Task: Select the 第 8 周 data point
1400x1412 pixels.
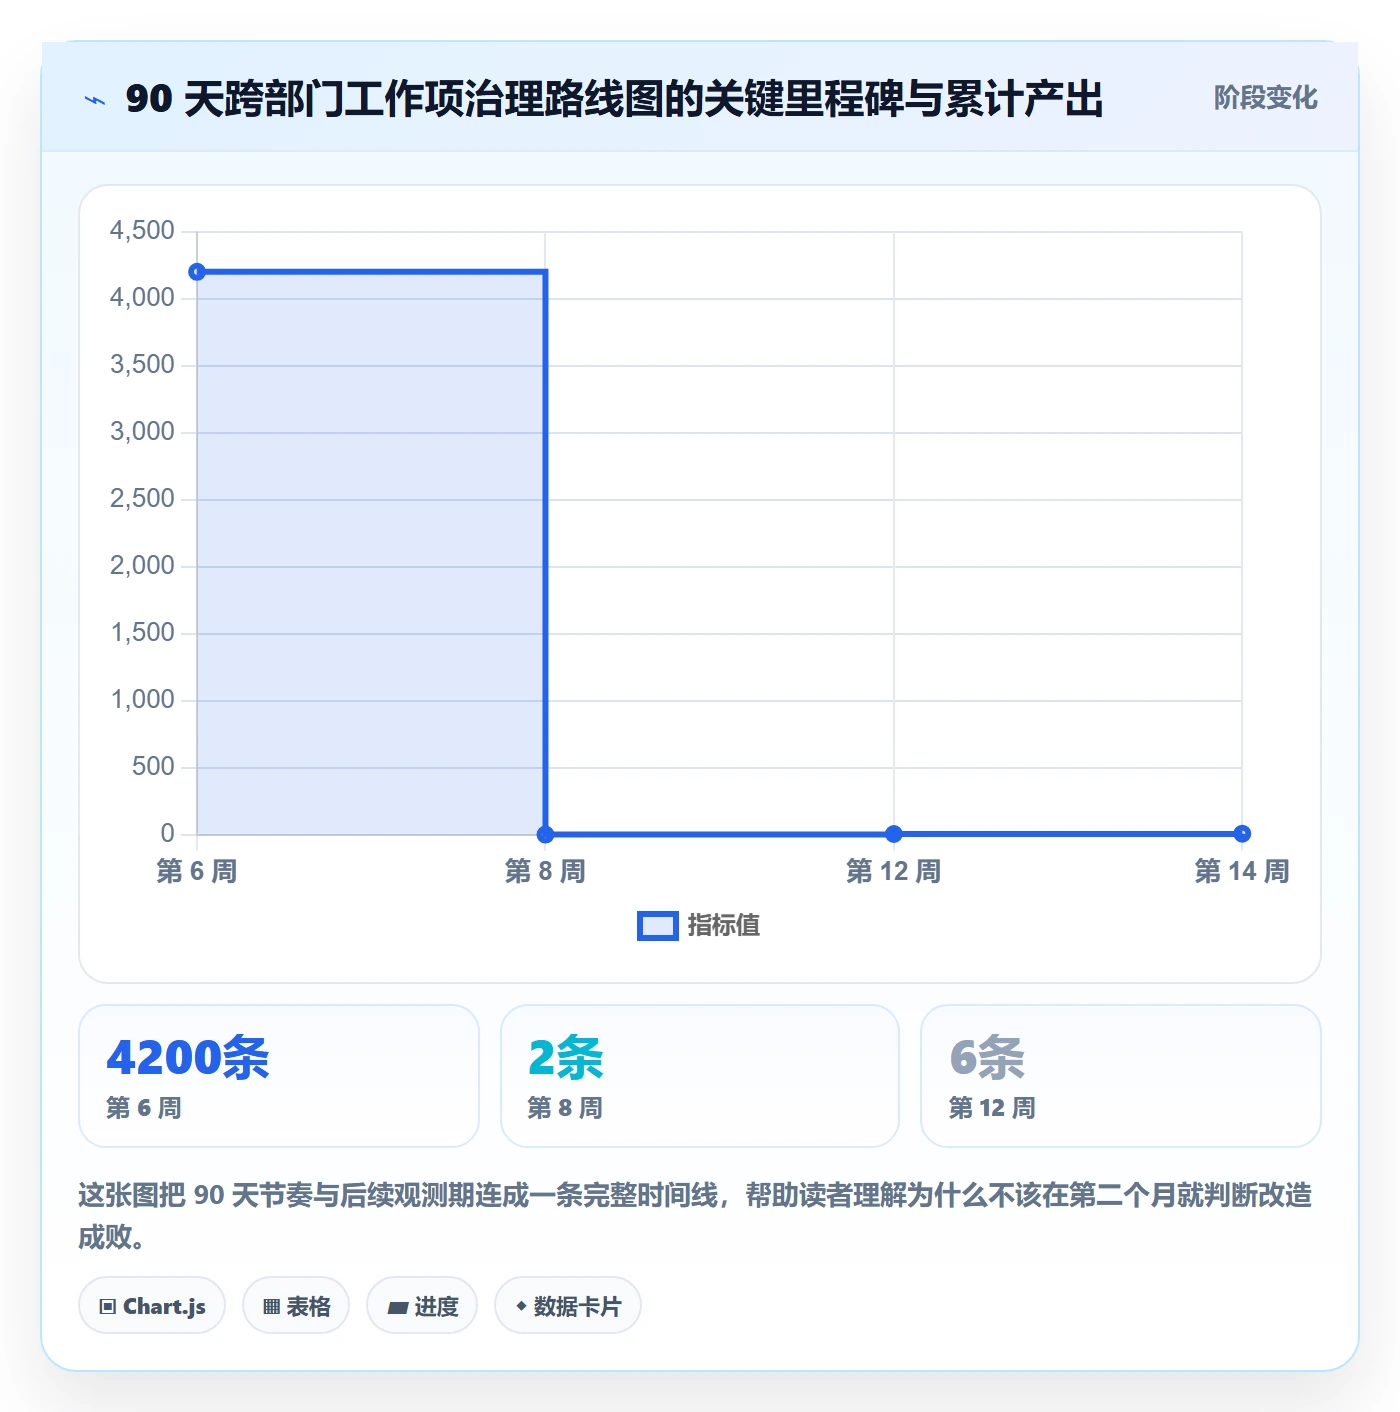Action: (545, 834)
